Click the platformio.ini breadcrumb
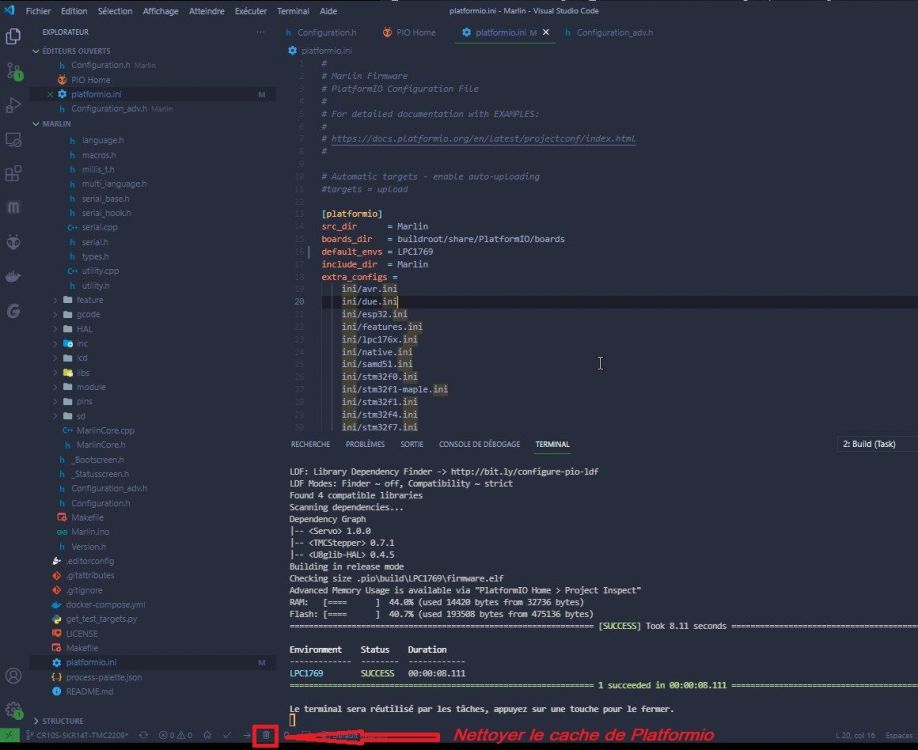Image resolution: width=918 pixels, height=750 pixels. tap(320, 51)
